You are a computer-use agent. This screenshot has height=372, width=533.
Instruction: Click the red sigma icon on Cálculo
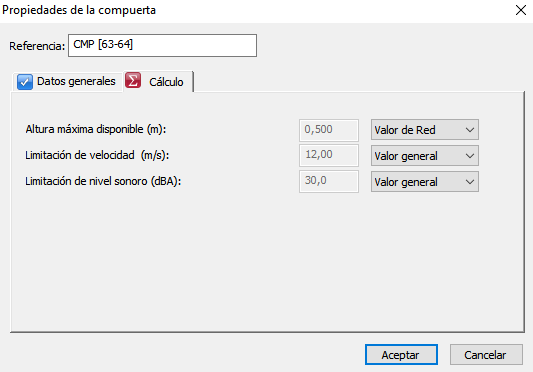133,81
